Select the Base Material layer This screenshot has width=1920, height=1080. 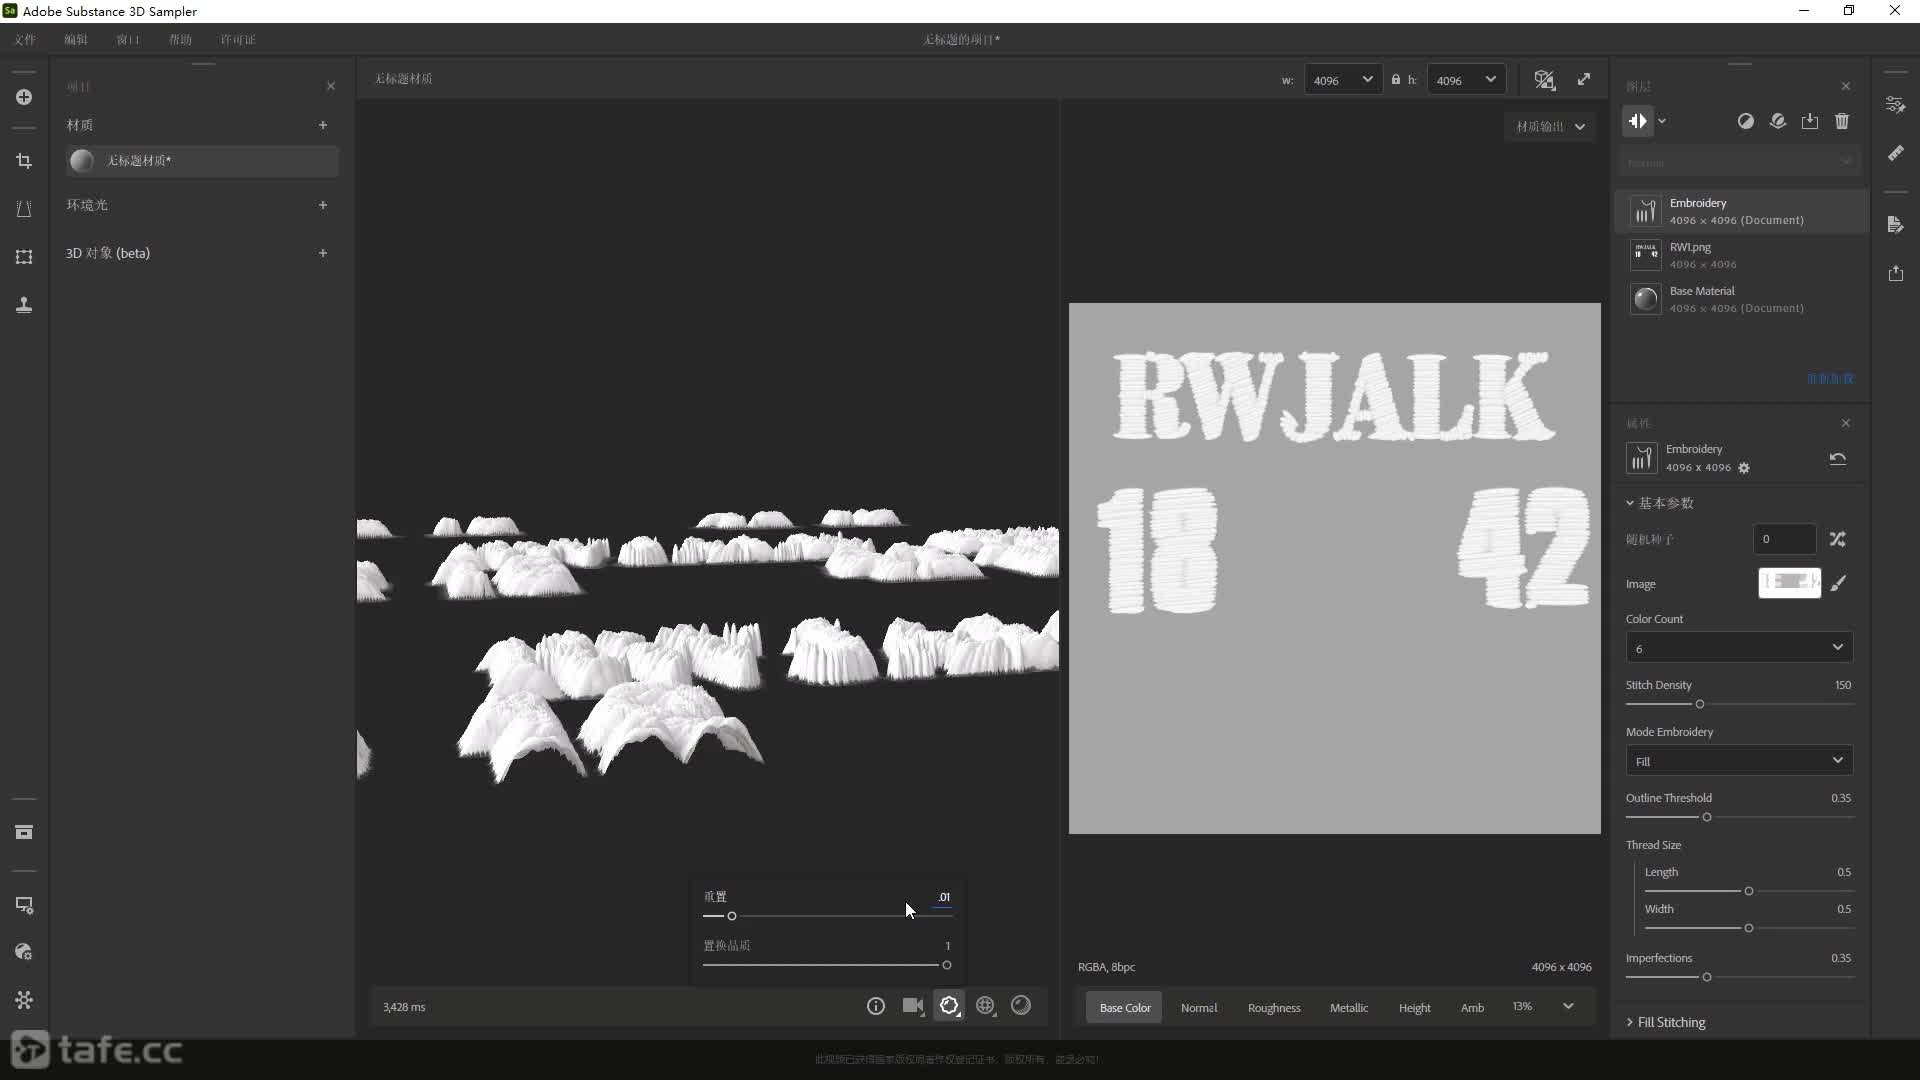pyautogui.click(x=1740, y=299)
